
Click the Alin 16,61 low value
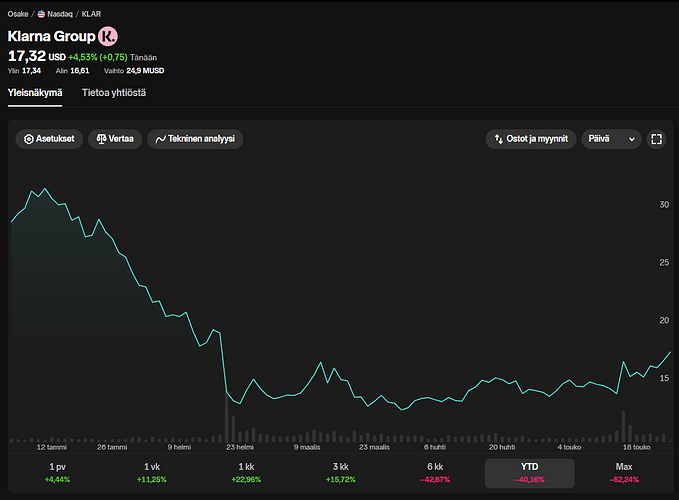pos(72,71)
